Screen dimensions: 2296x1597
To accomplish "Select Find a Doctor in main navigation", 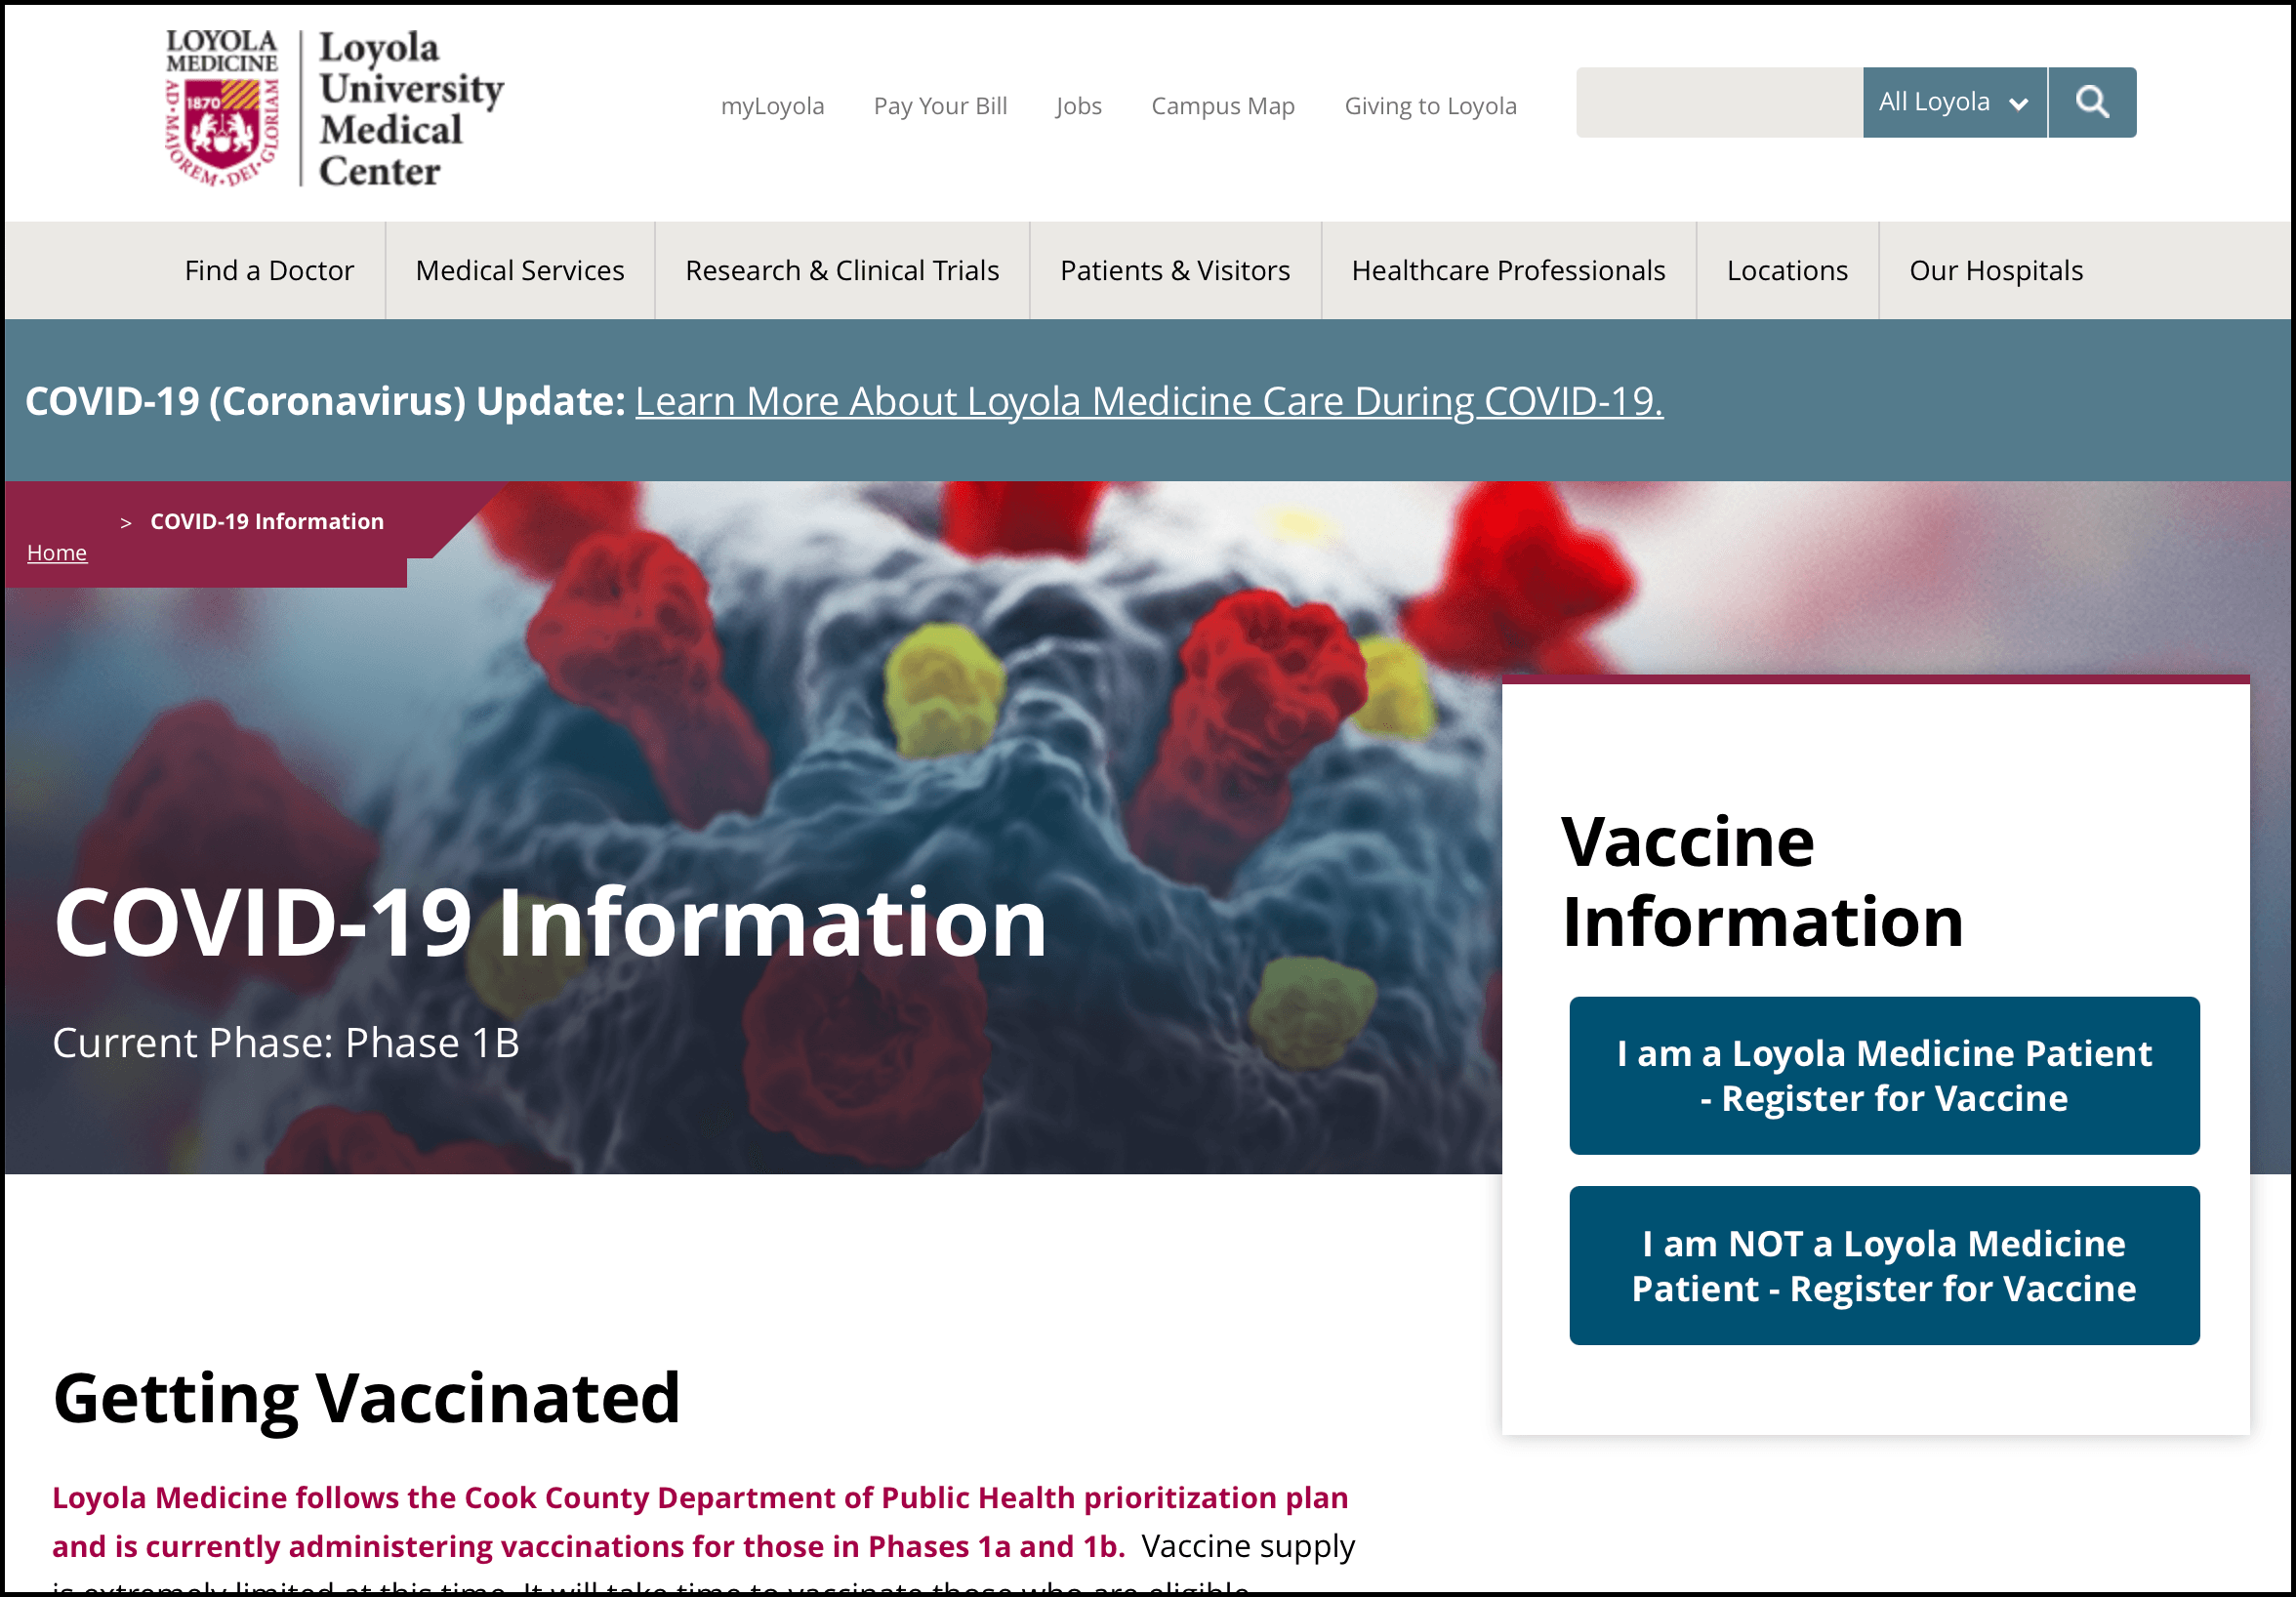I will pyautogui.click(x=269, y=270).
